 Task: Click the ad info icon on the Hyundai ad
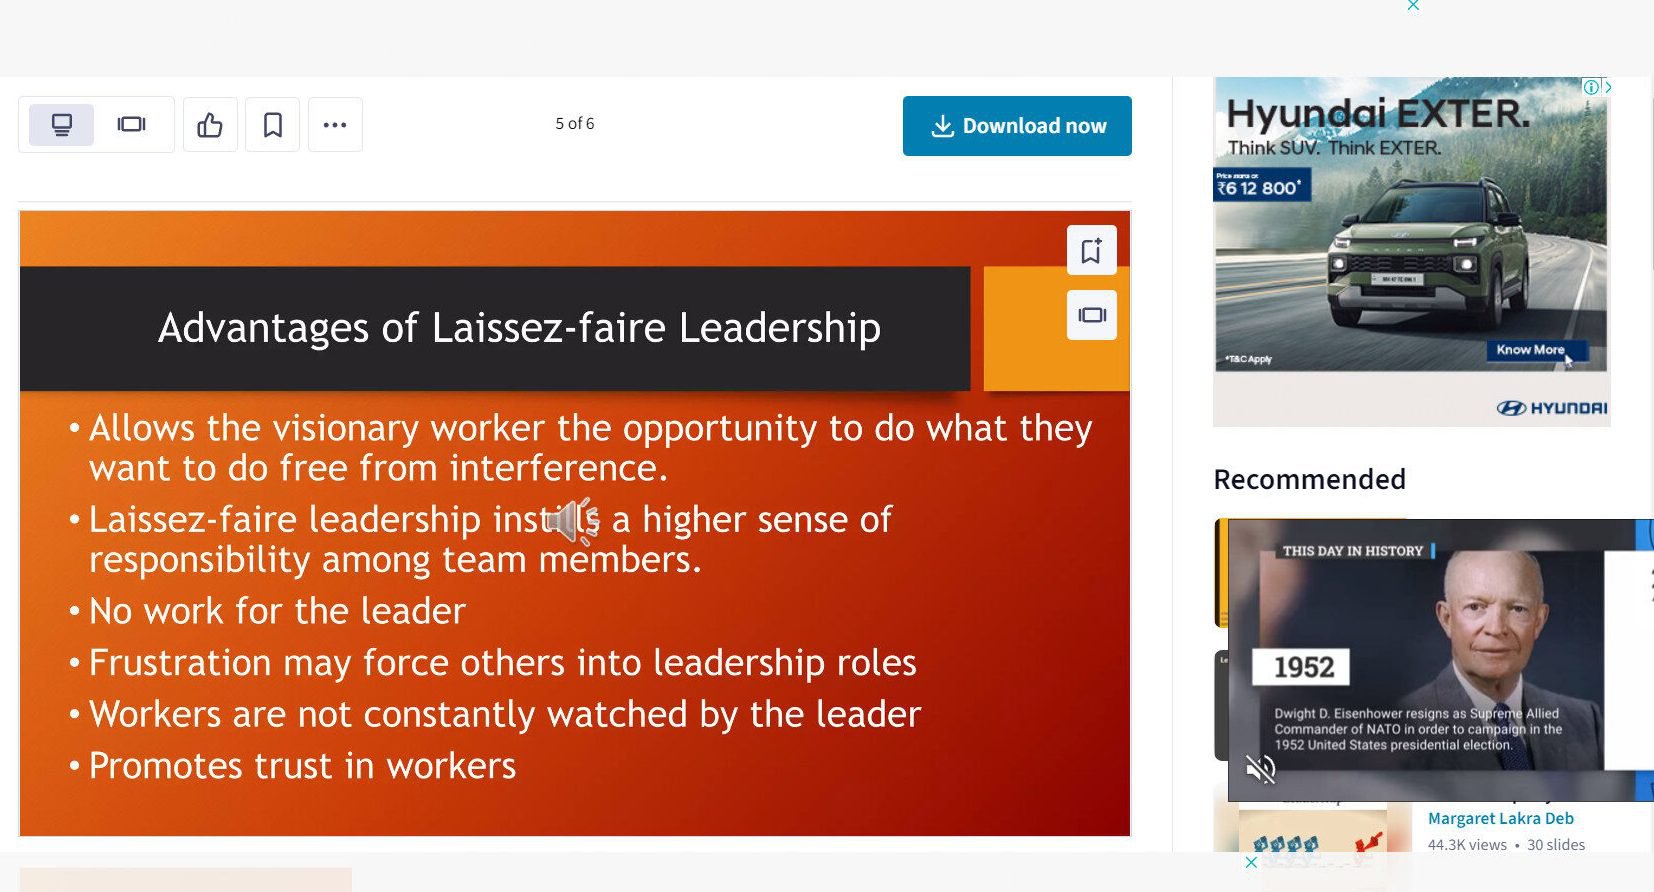tap(1590, 87)
